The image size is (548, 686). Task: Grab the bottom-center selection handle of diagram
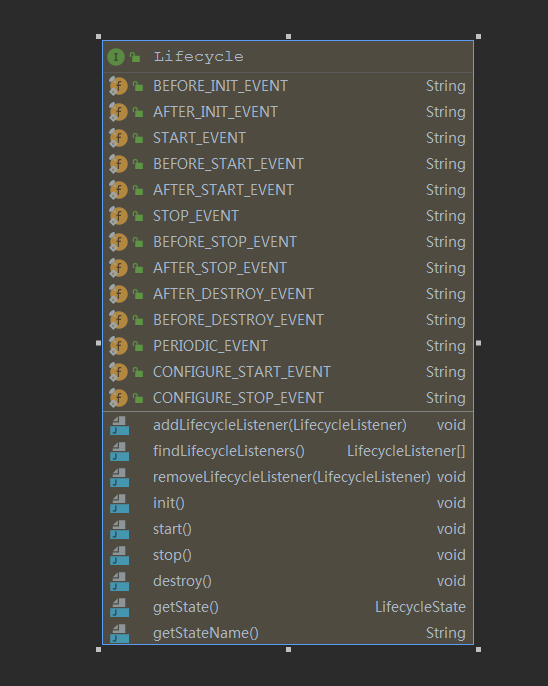coord(288,650)
